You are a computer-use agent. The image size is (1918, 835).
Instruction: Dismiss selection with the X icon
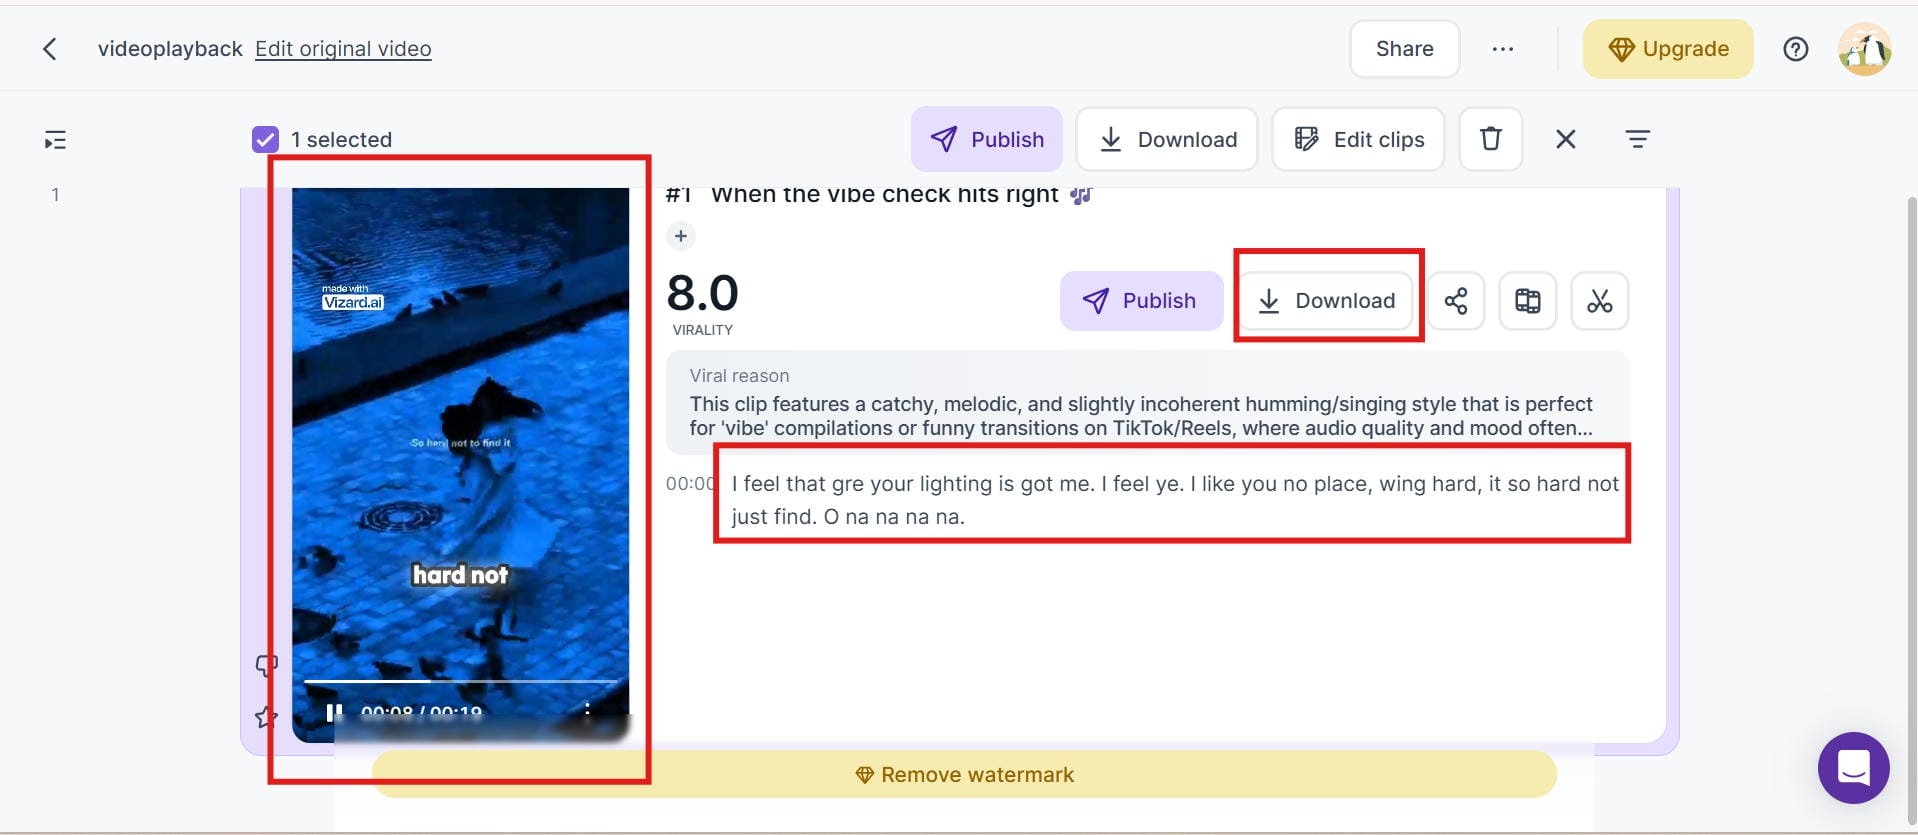pyautogui.click(x=1566, y=139)
